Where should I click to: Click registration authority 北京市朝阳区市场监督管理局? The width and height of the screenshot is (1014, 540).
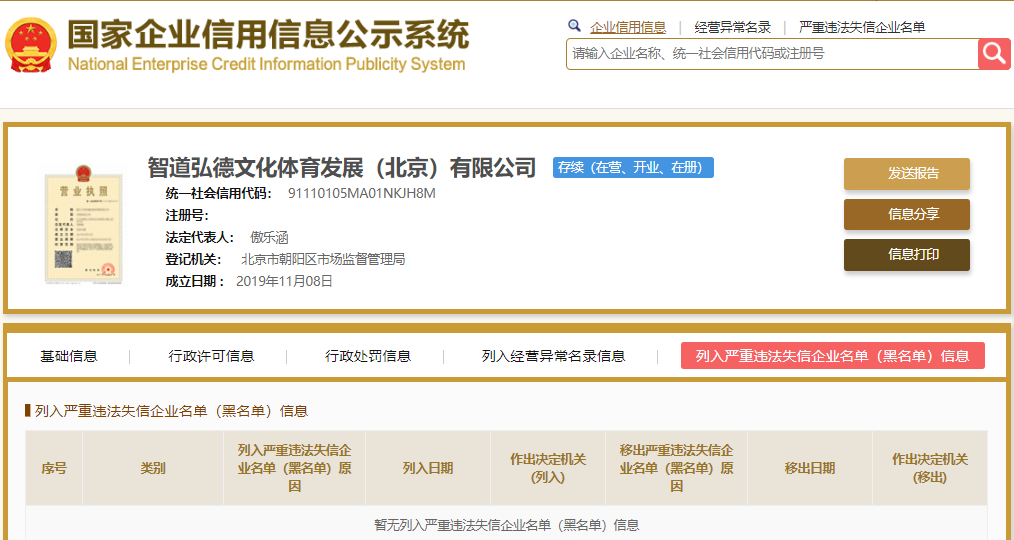click(x=323, y=259)
